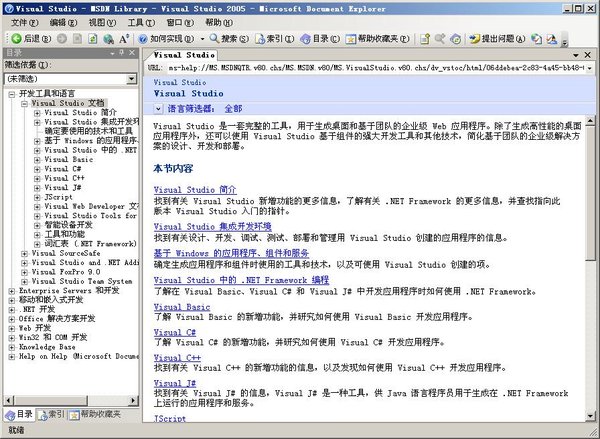Click the tree horizontal scrollbar right arrow
Screen dimensions: 600x439
pos(133,400)
